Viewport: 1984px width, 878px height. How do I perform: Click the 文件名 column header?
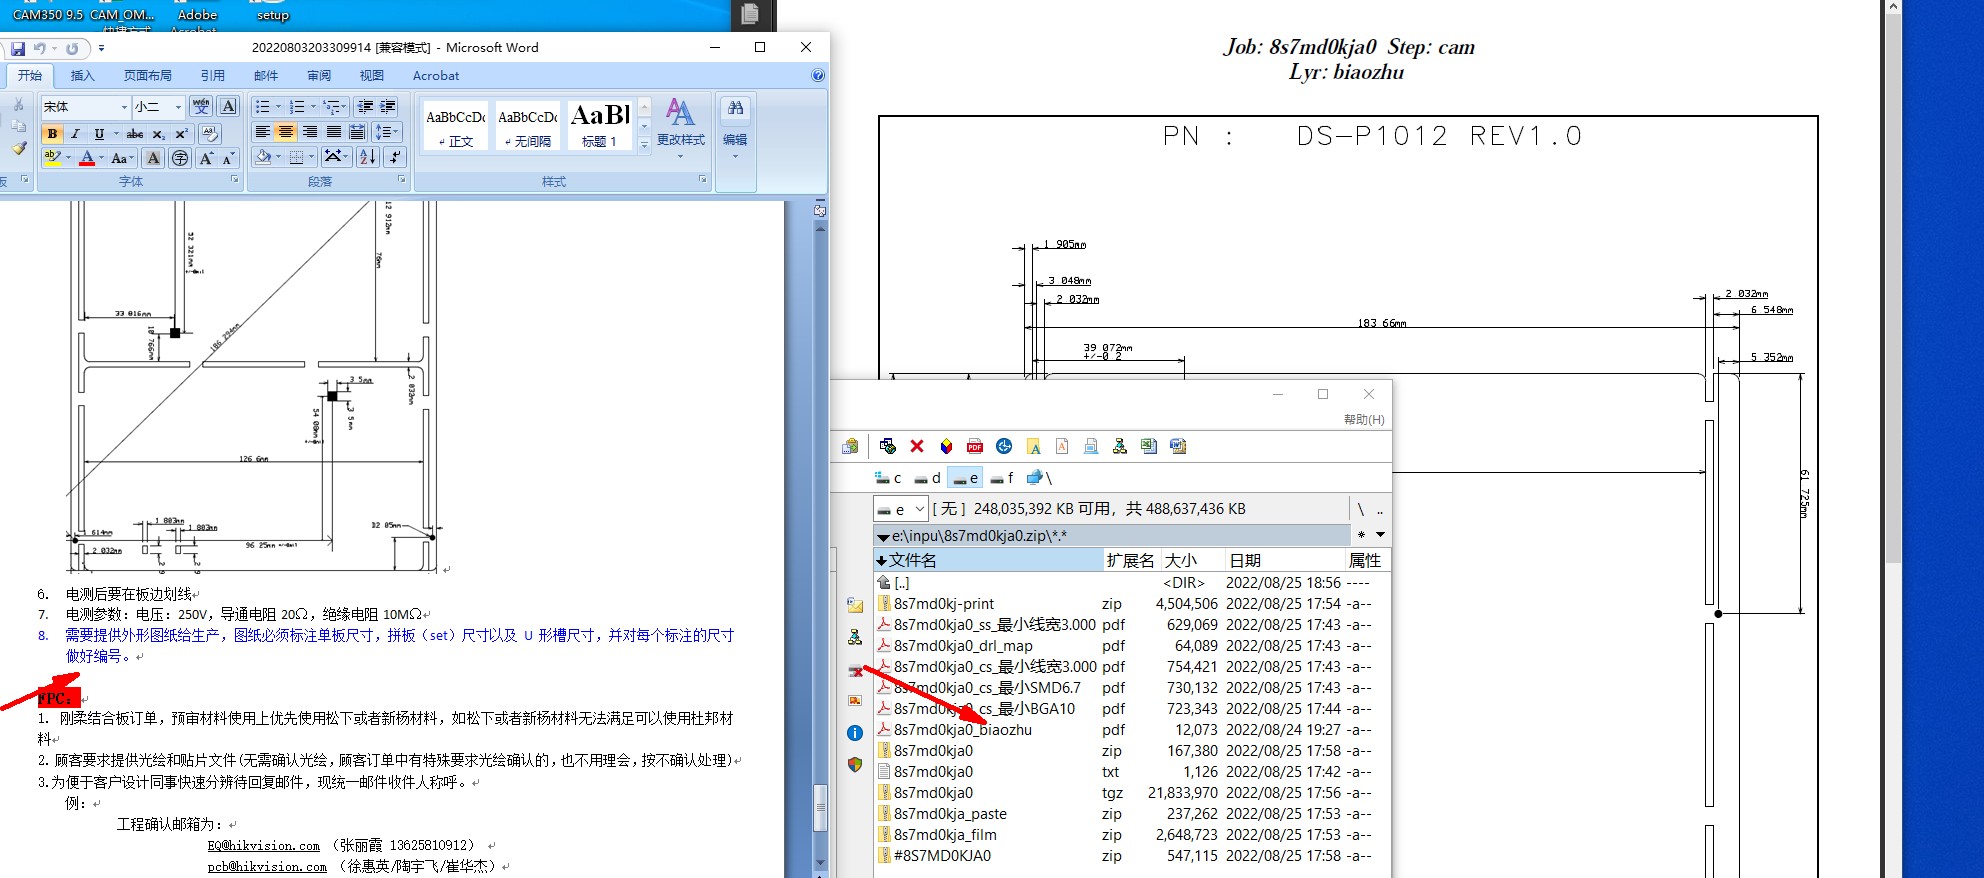click(x=989, y=561)
